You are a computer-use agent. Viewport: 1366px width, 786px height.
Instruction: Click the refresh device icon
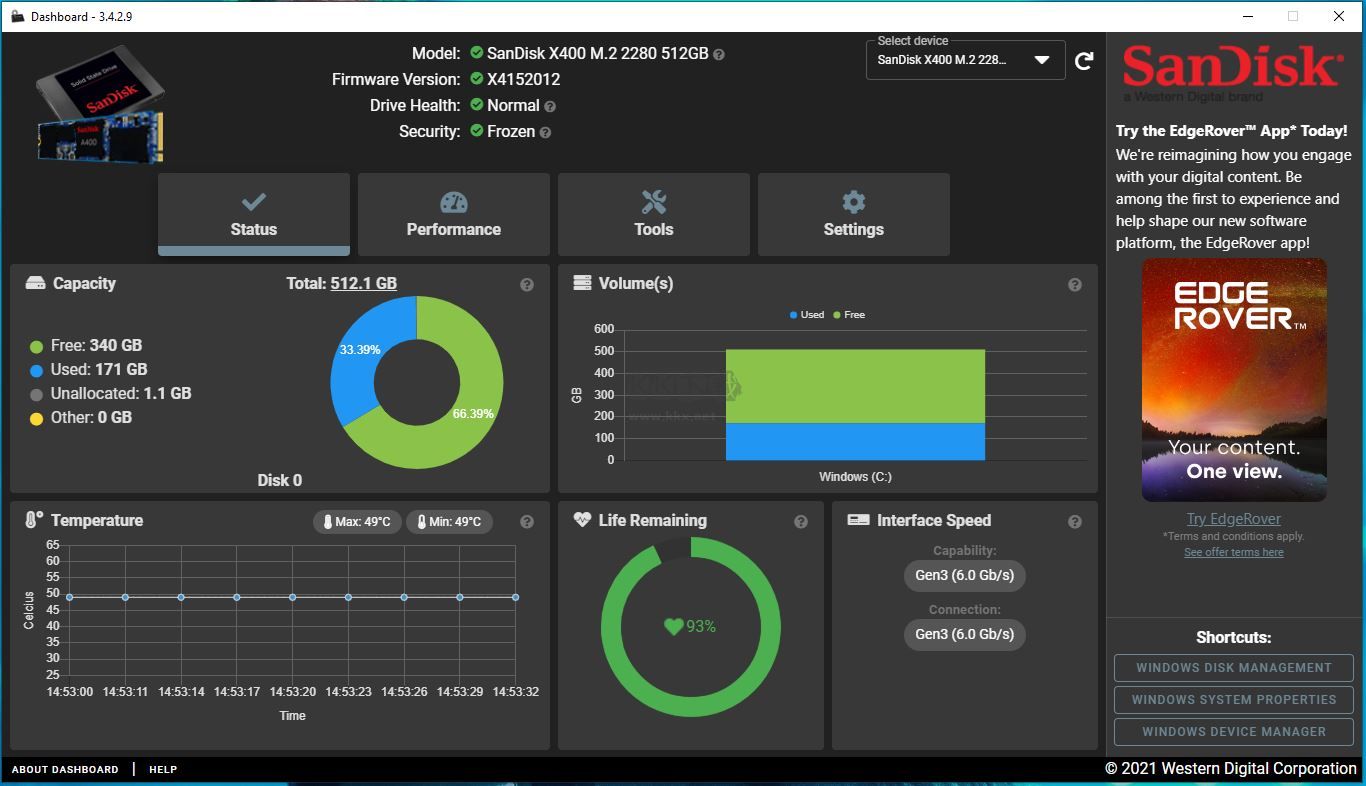tap(1083, 60)
